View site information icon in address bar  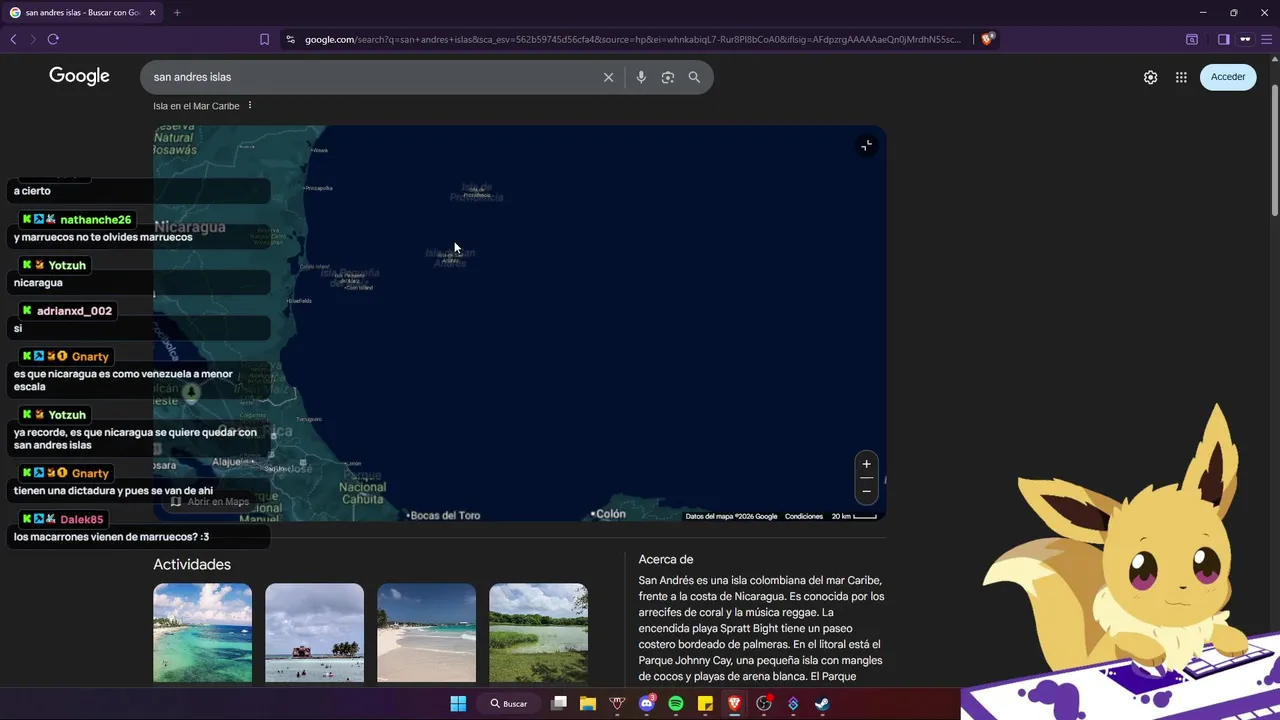(290, 39)
